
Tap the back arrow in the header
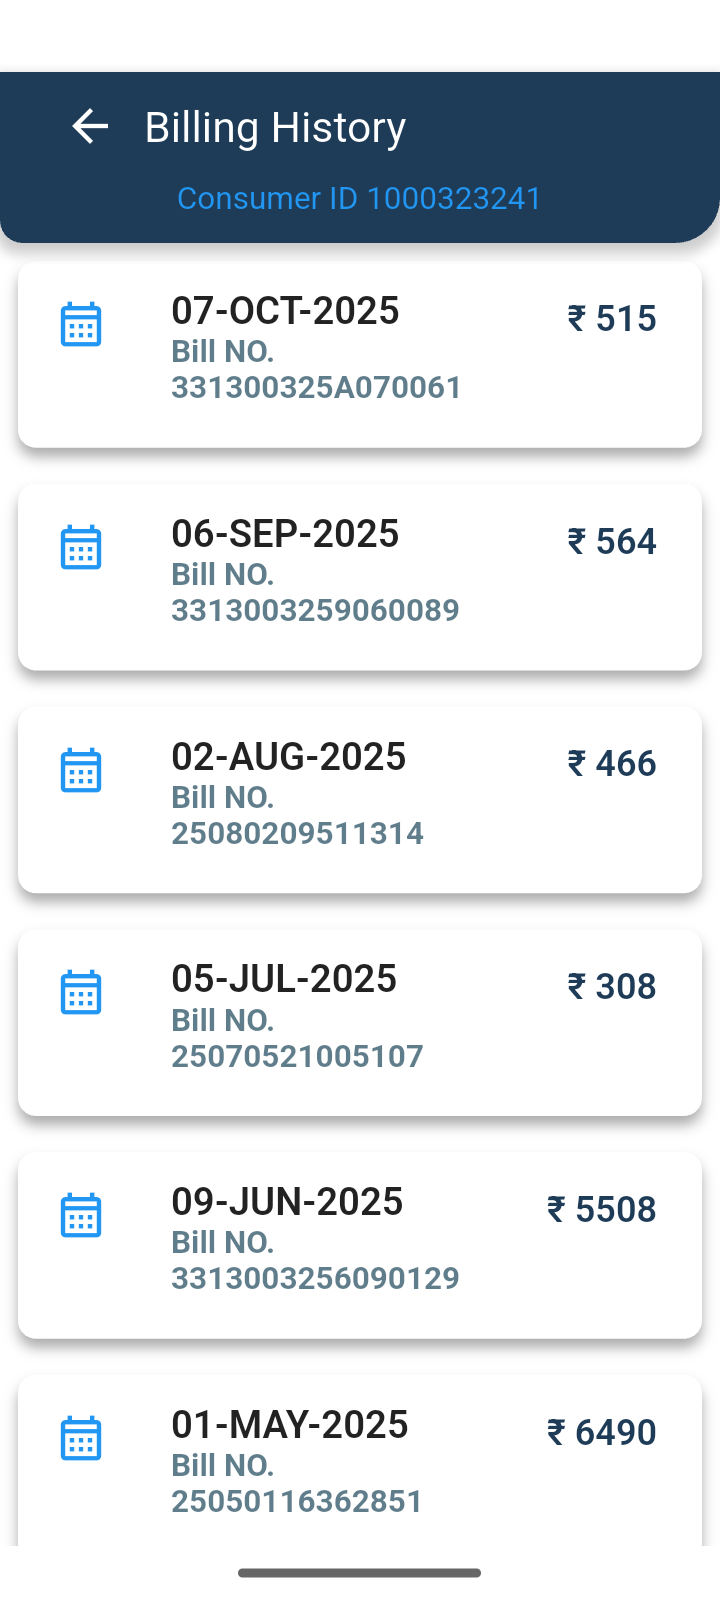pyautogui.click(x=90, y=127)
